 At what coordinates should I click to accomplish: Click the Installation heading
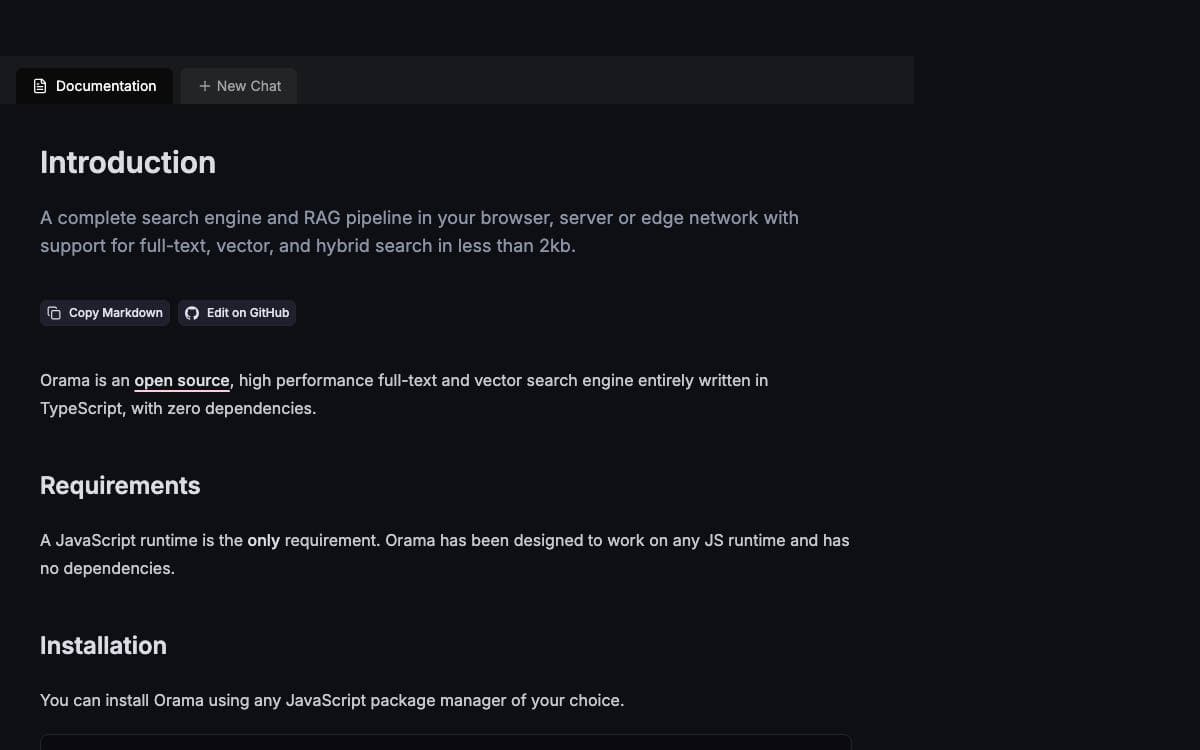(103, 646)
